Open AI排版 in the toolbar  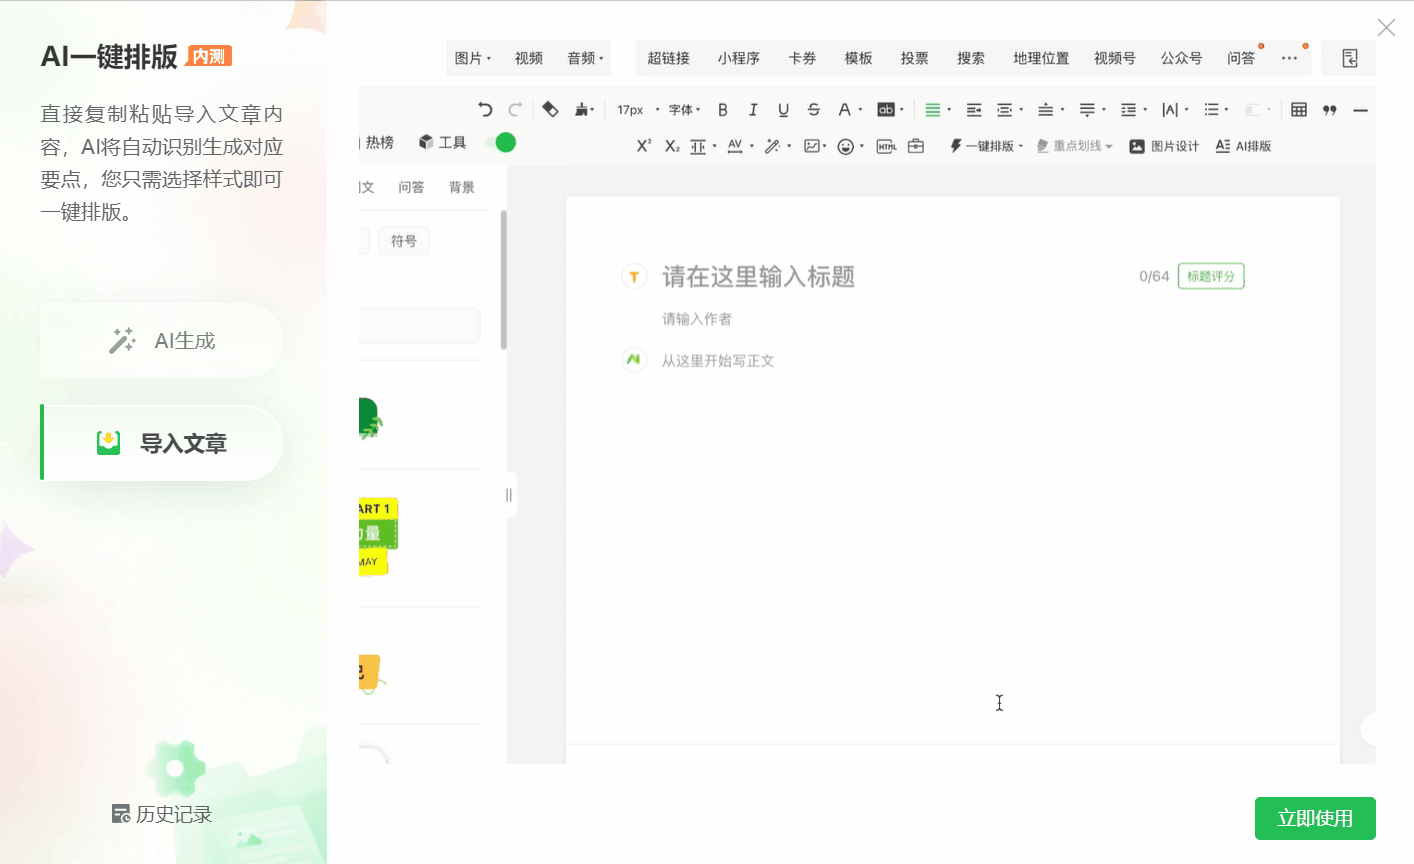tap(1243, 146)
